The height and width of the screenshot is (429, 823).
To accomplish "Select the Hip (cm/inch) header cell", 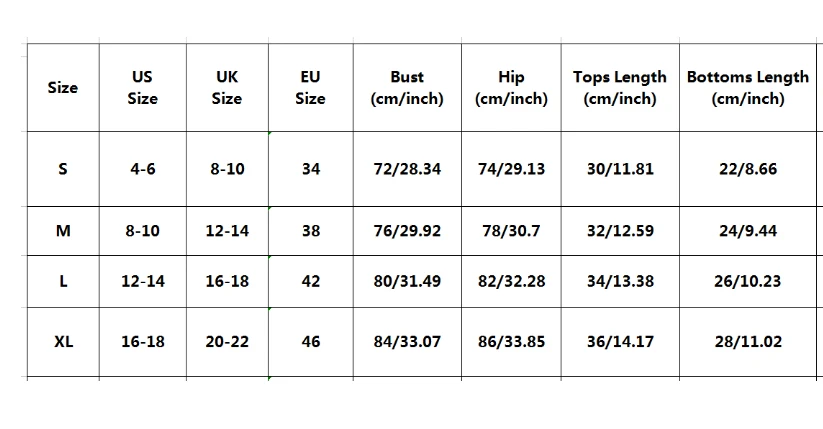I will [511, 88].
